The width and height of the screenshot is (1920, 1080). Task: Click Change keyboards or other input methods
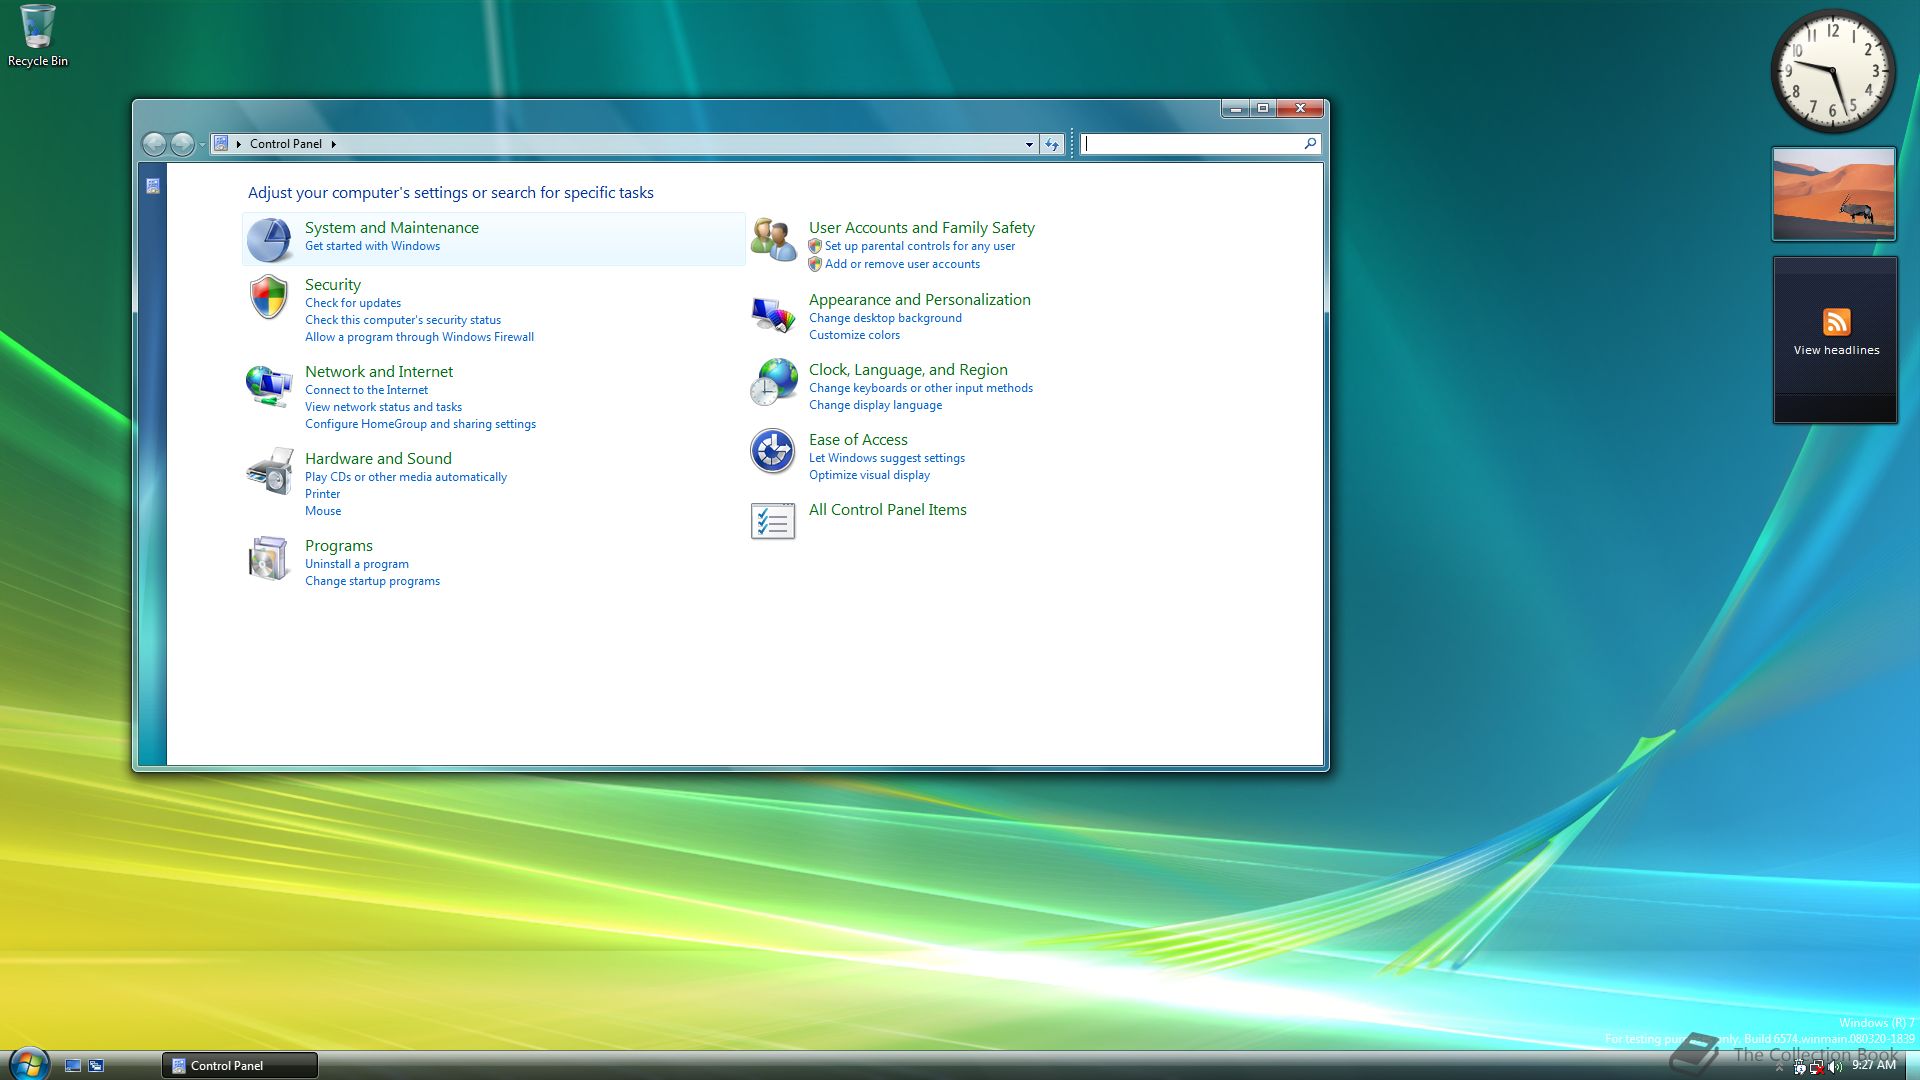[921, 388]
